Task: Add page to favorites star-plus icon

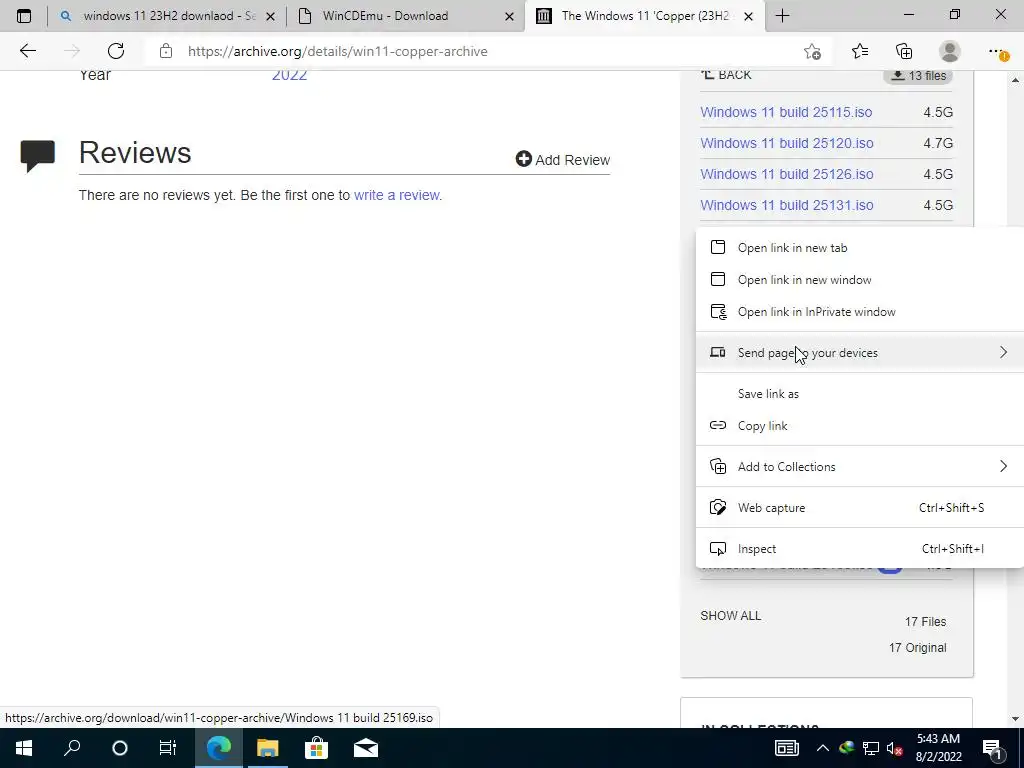Action: (812, 51)
